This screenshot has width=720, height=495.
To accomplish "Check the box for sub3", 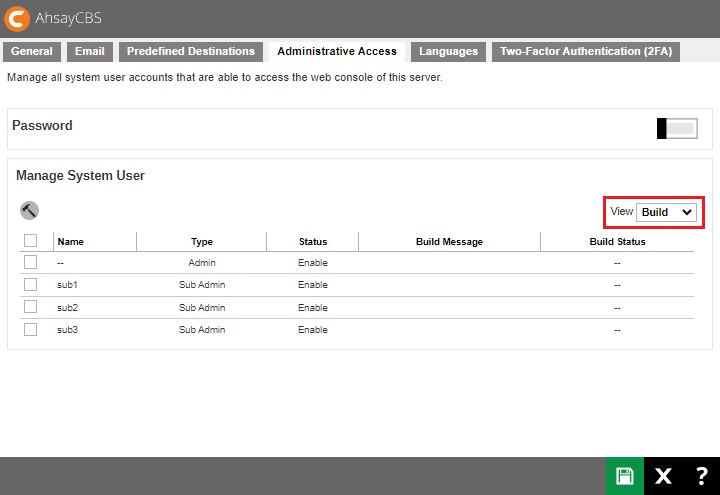I will pos(30,329).
